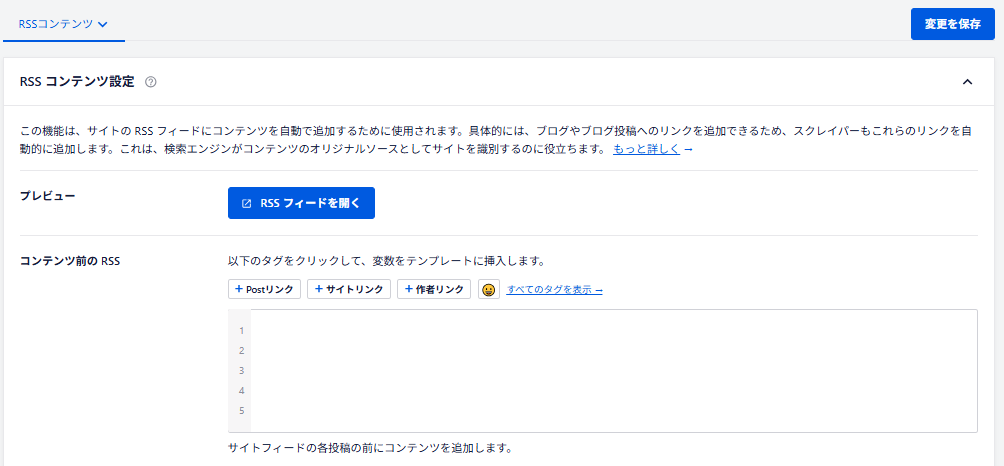Click inside the コンテンツ前の RSS editor

click(610, 370)
